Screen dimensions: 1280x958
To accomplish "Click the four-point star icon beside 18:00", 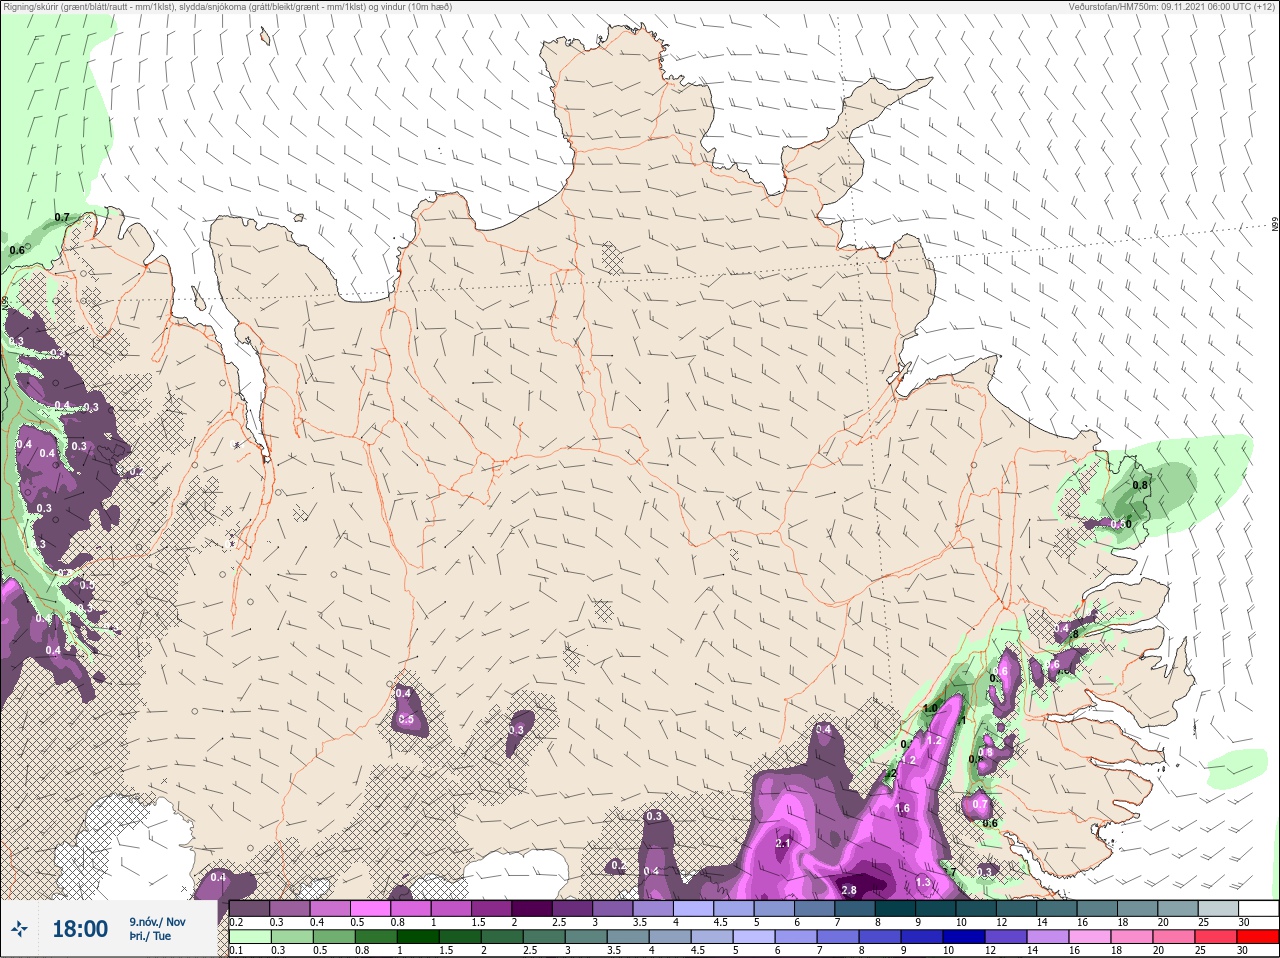I will [x=20, y=929].
